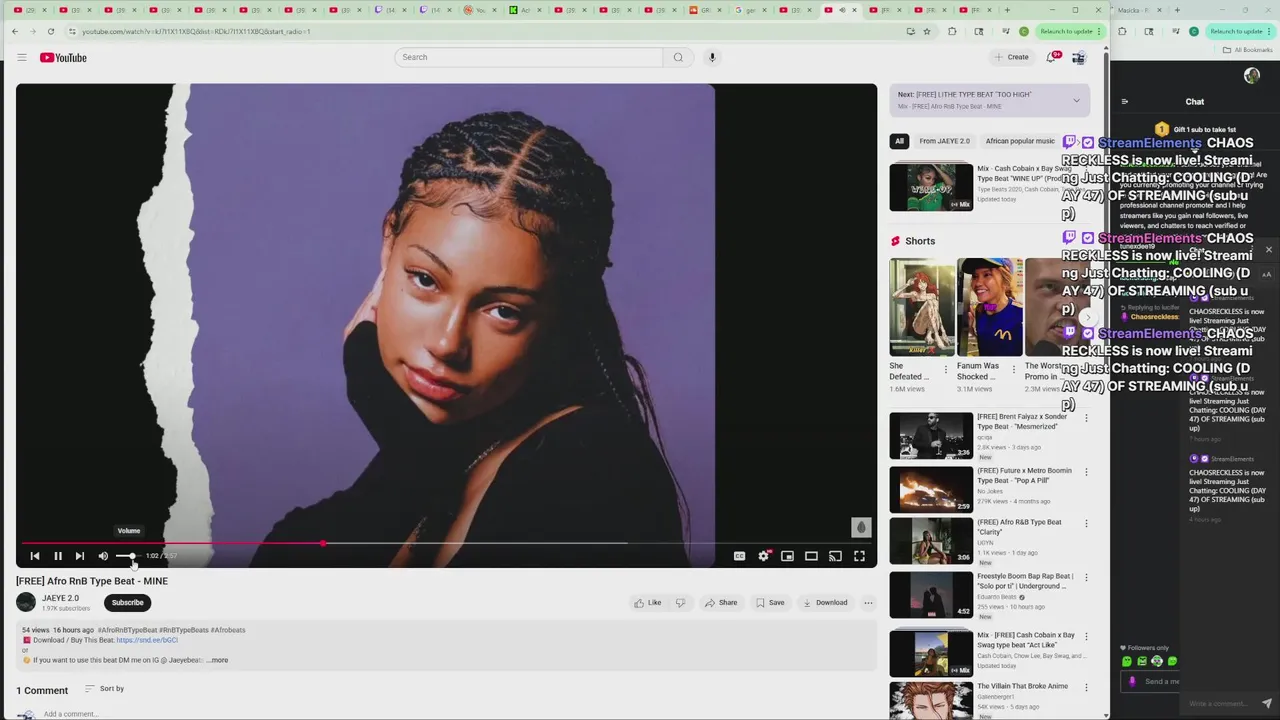Toggle theater mode view

(x=811, y=556)
